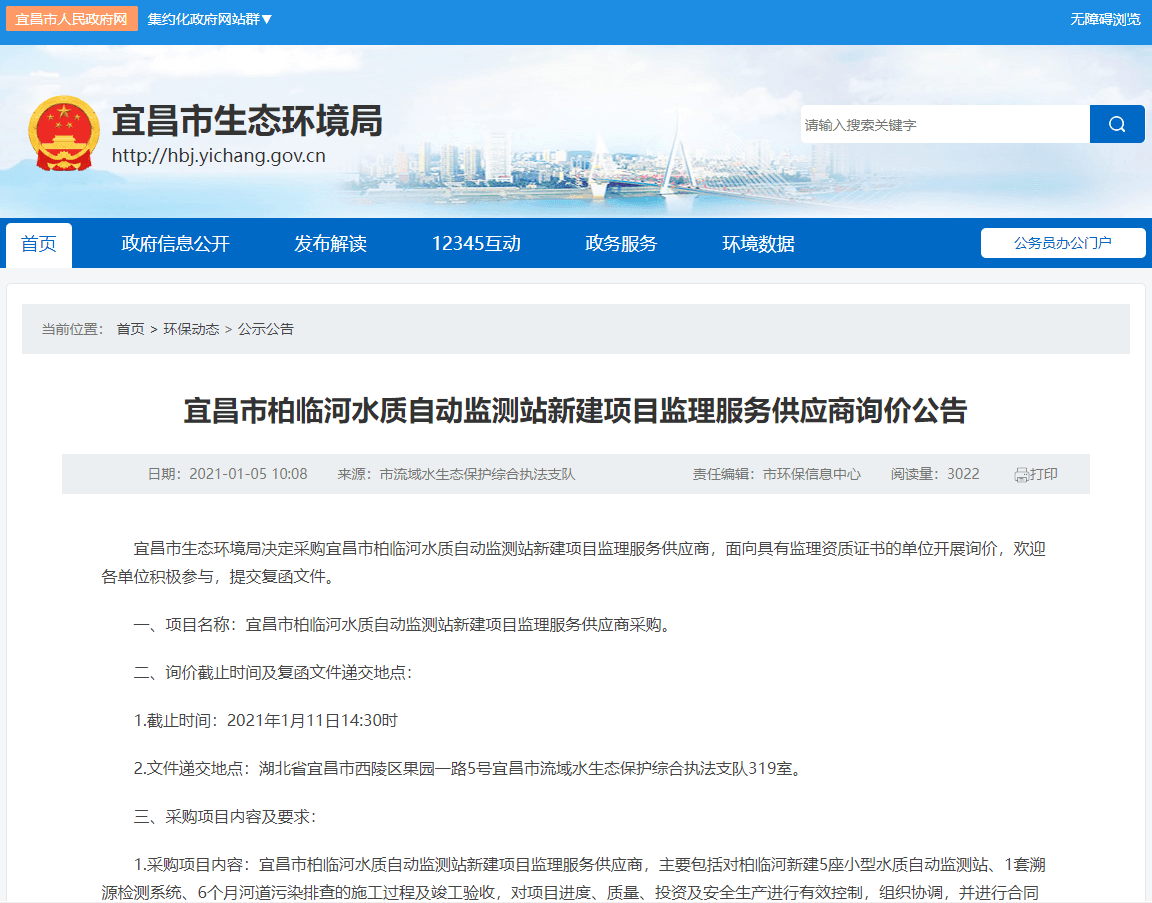Select the 首页 navigation tab
Viewport: 1152px width, 903px height.
tap(39, 244)
